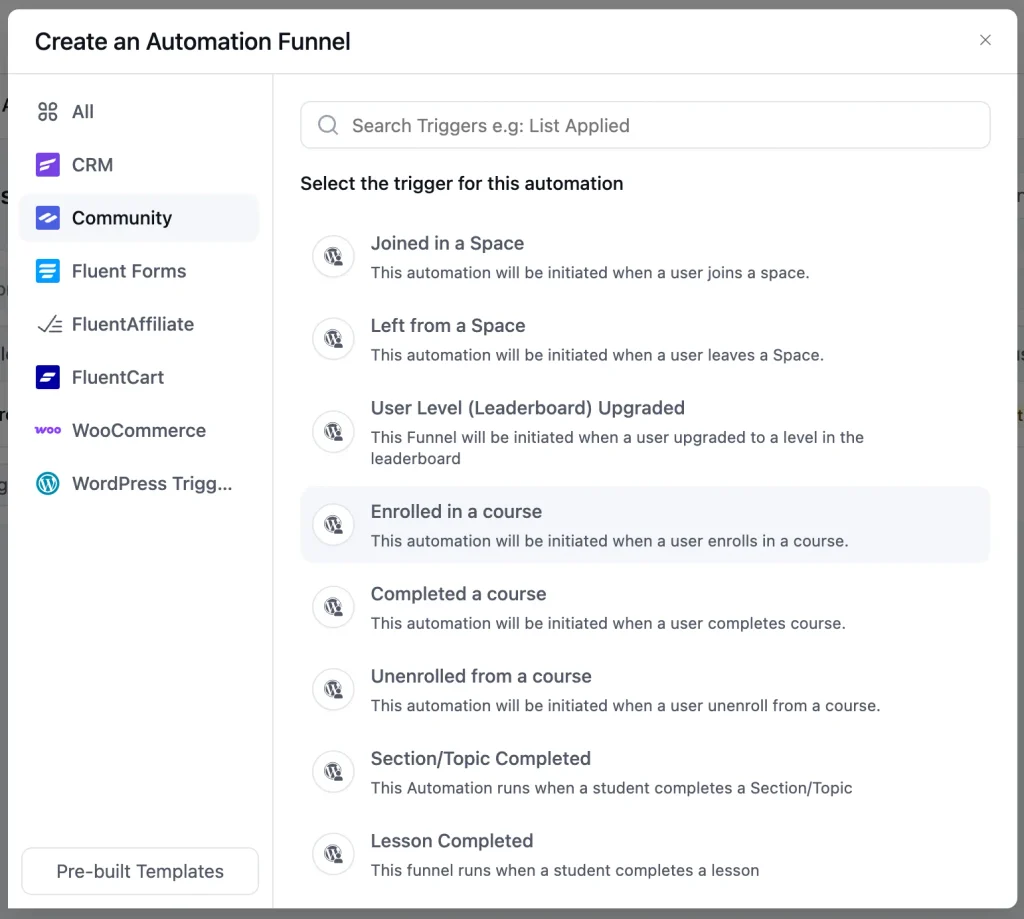1024x919 pixels.
Task: Click the All category grid icon
Action: (48, 112)
